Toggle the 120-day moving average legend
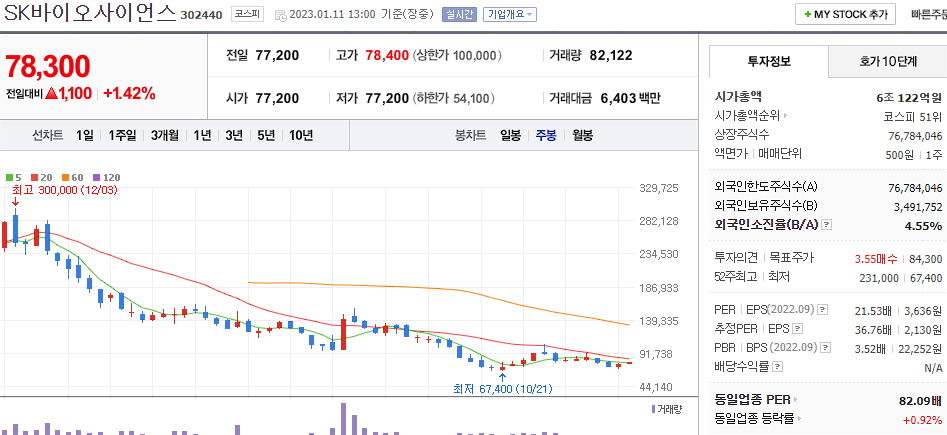 [107, 178]
